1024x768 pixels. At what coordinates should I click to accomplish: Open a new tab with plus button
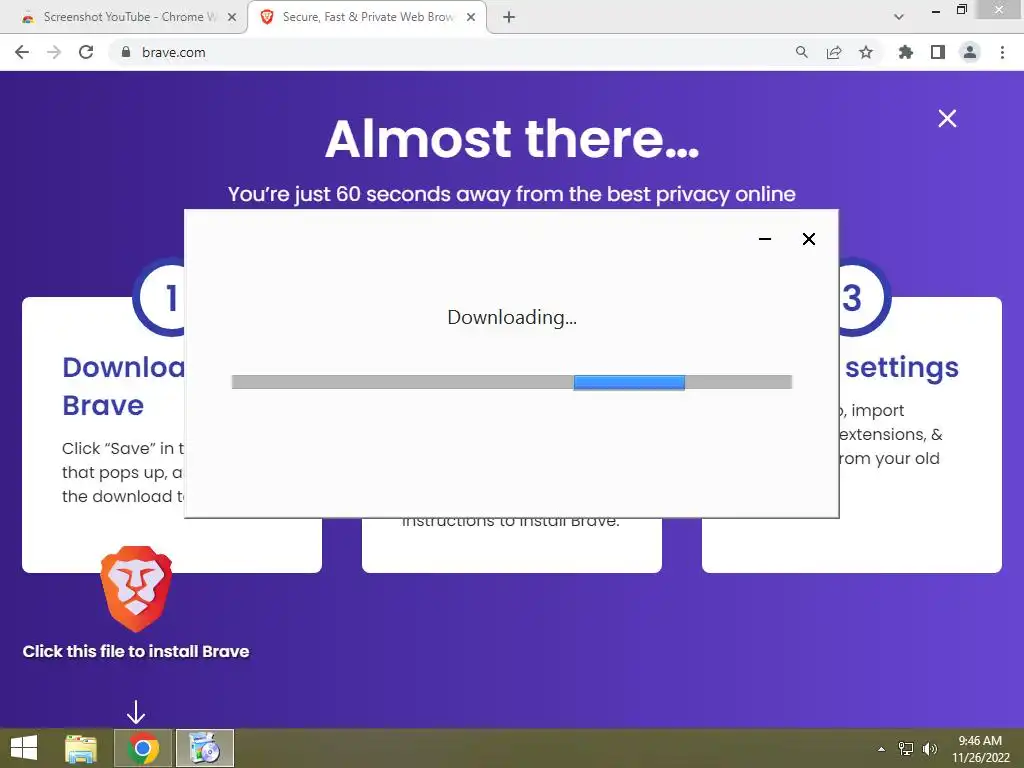pyautogui.click(x=509, y=18)
